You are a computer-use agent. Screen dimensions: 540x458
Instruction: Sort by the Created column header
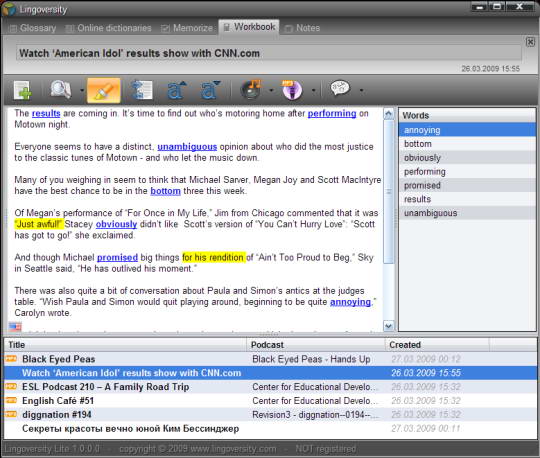(x=437, y=345)
